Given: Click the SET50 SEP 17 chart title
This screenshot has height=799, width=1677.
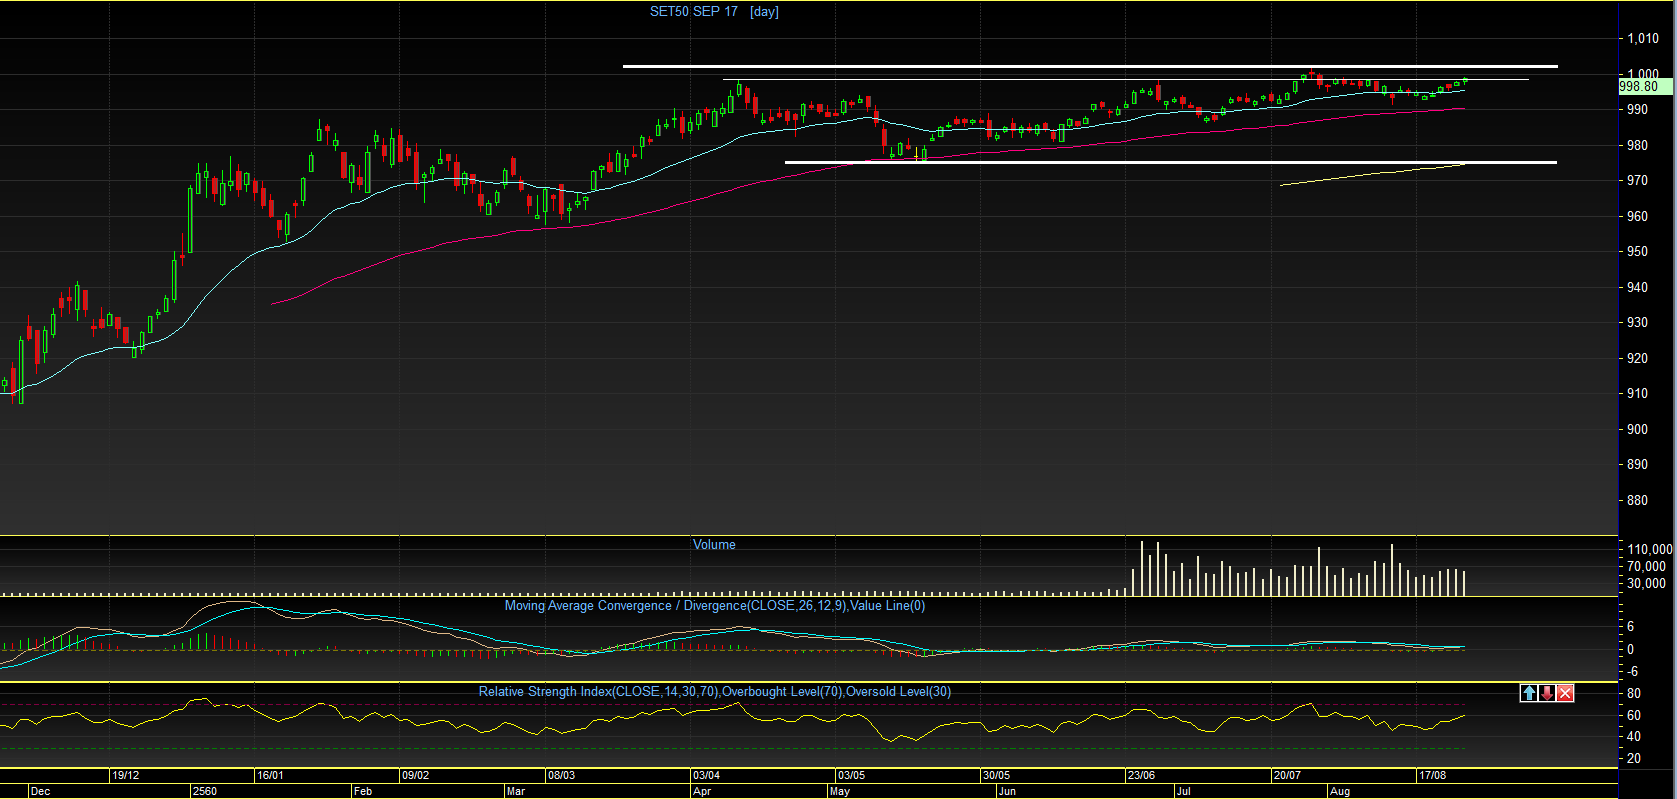Looking at the screenshot, I should pyautogui.click(x=694, y=12).
